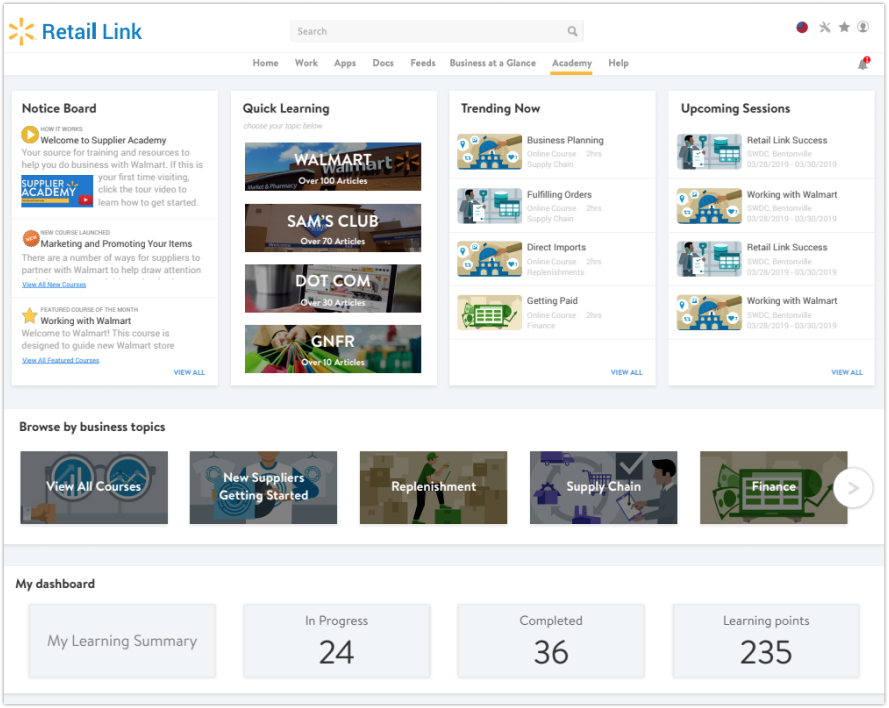Open the tools wrench icon in header
The width and height of the screenshot is (889, 708).
pos(824,27)
